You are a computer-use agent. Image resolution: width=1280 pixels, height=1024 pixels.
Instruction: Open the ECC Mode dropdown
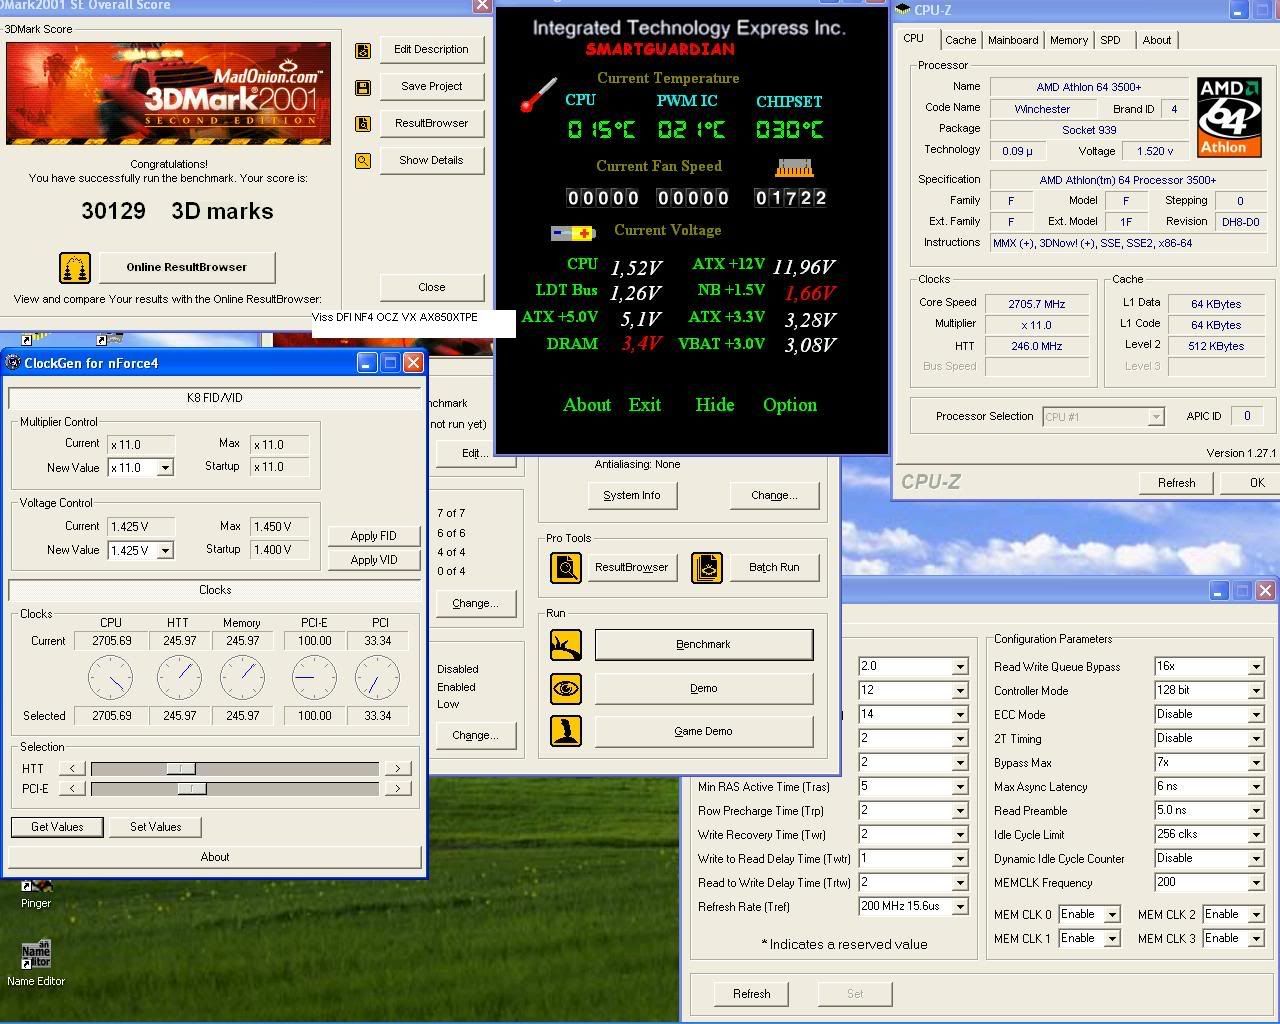(1256, 715)
